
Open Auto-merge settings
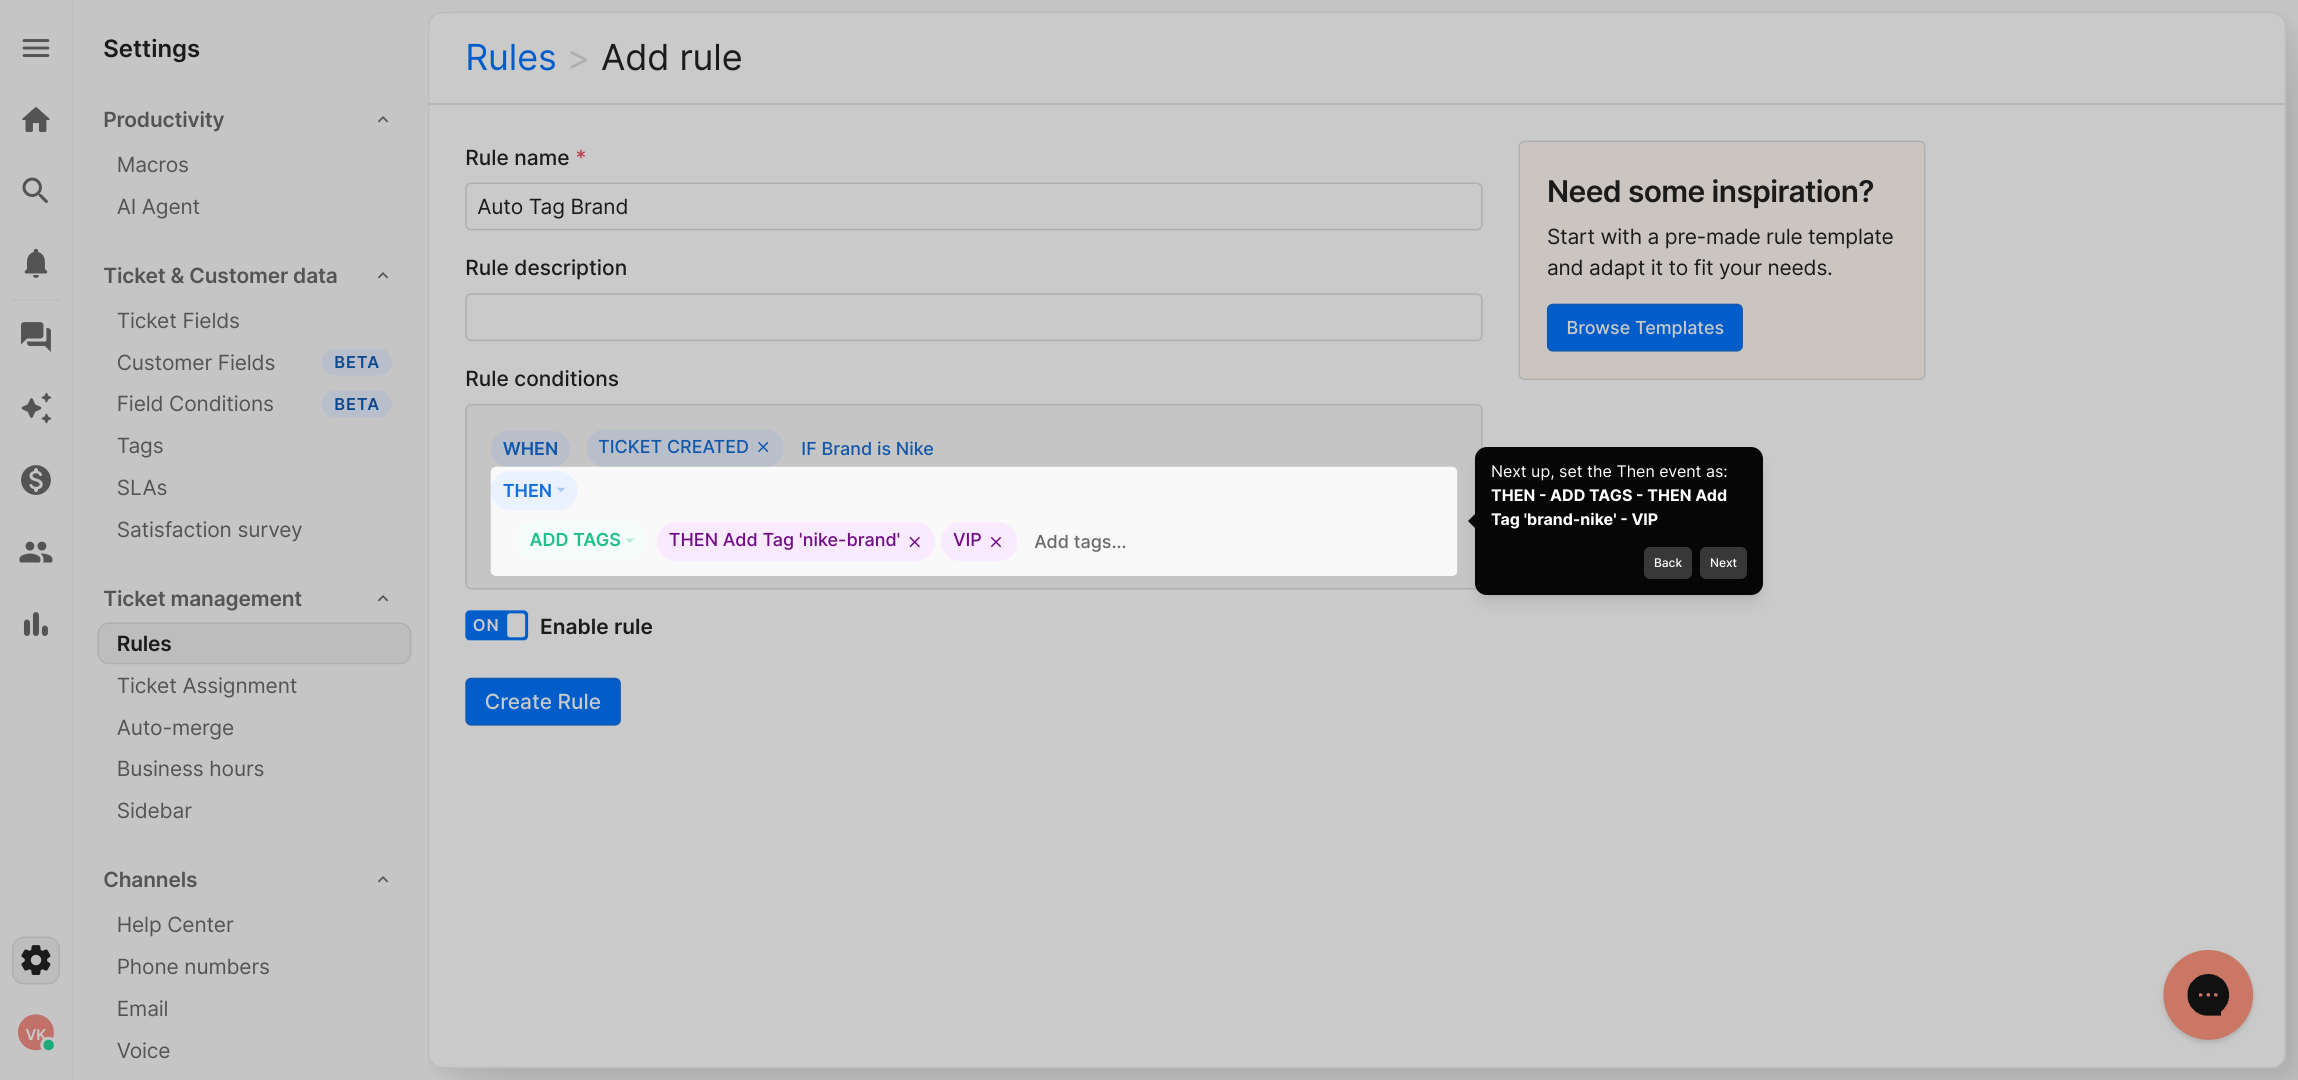click(x=175, y=728)
